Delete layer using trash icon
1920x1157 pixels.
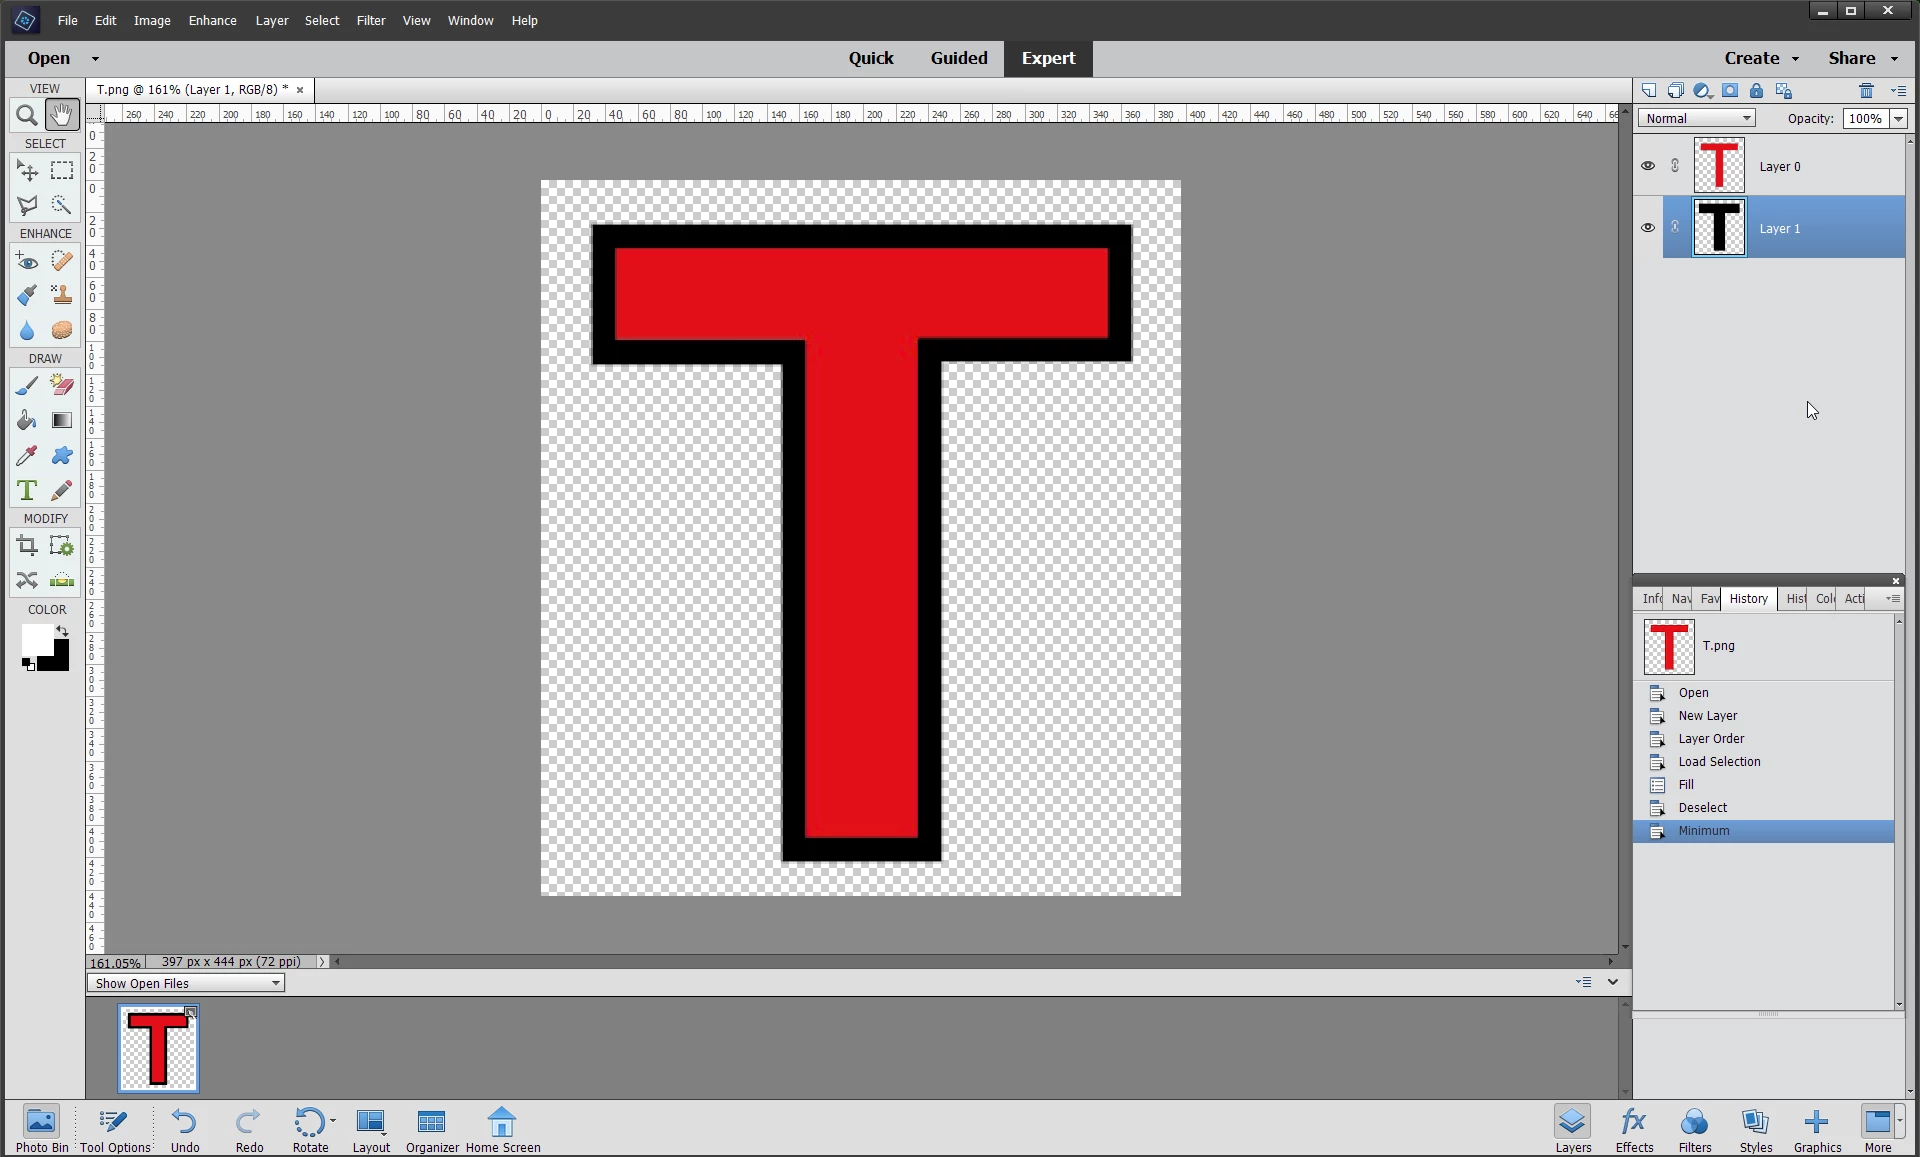[x=1865, y=91]
